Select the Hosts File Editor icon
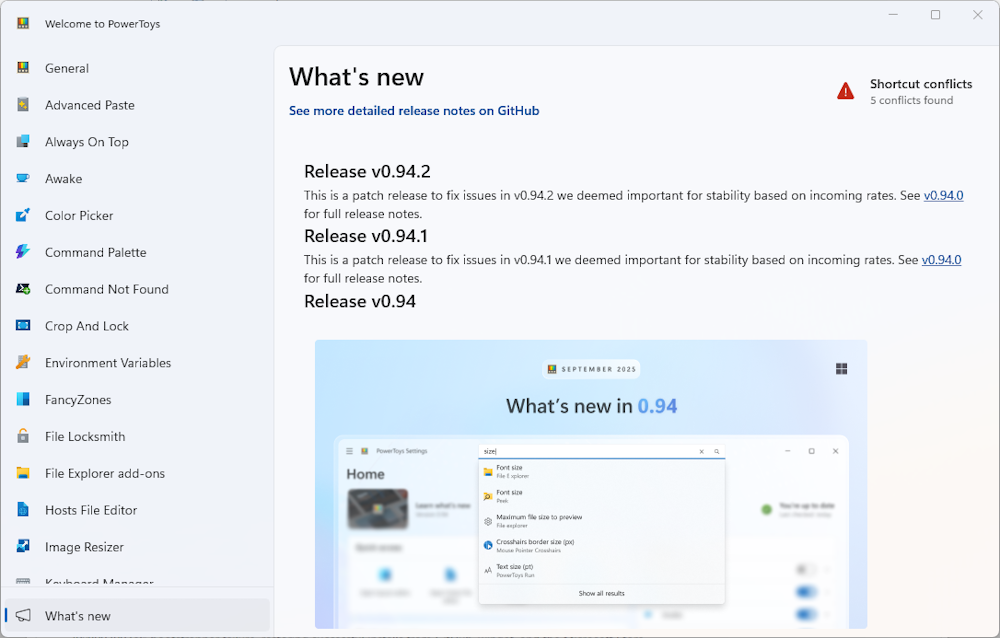 pyautogui.click(x=23, y=510)
